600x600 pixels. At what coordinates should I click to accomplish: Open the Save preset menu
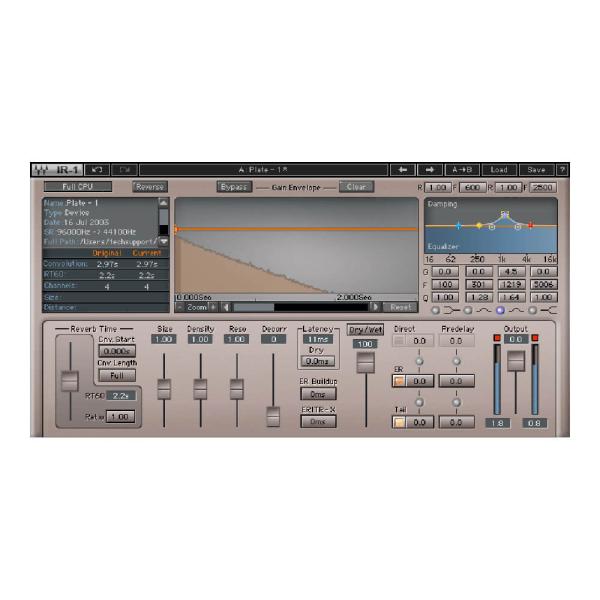tap(536, 170)
